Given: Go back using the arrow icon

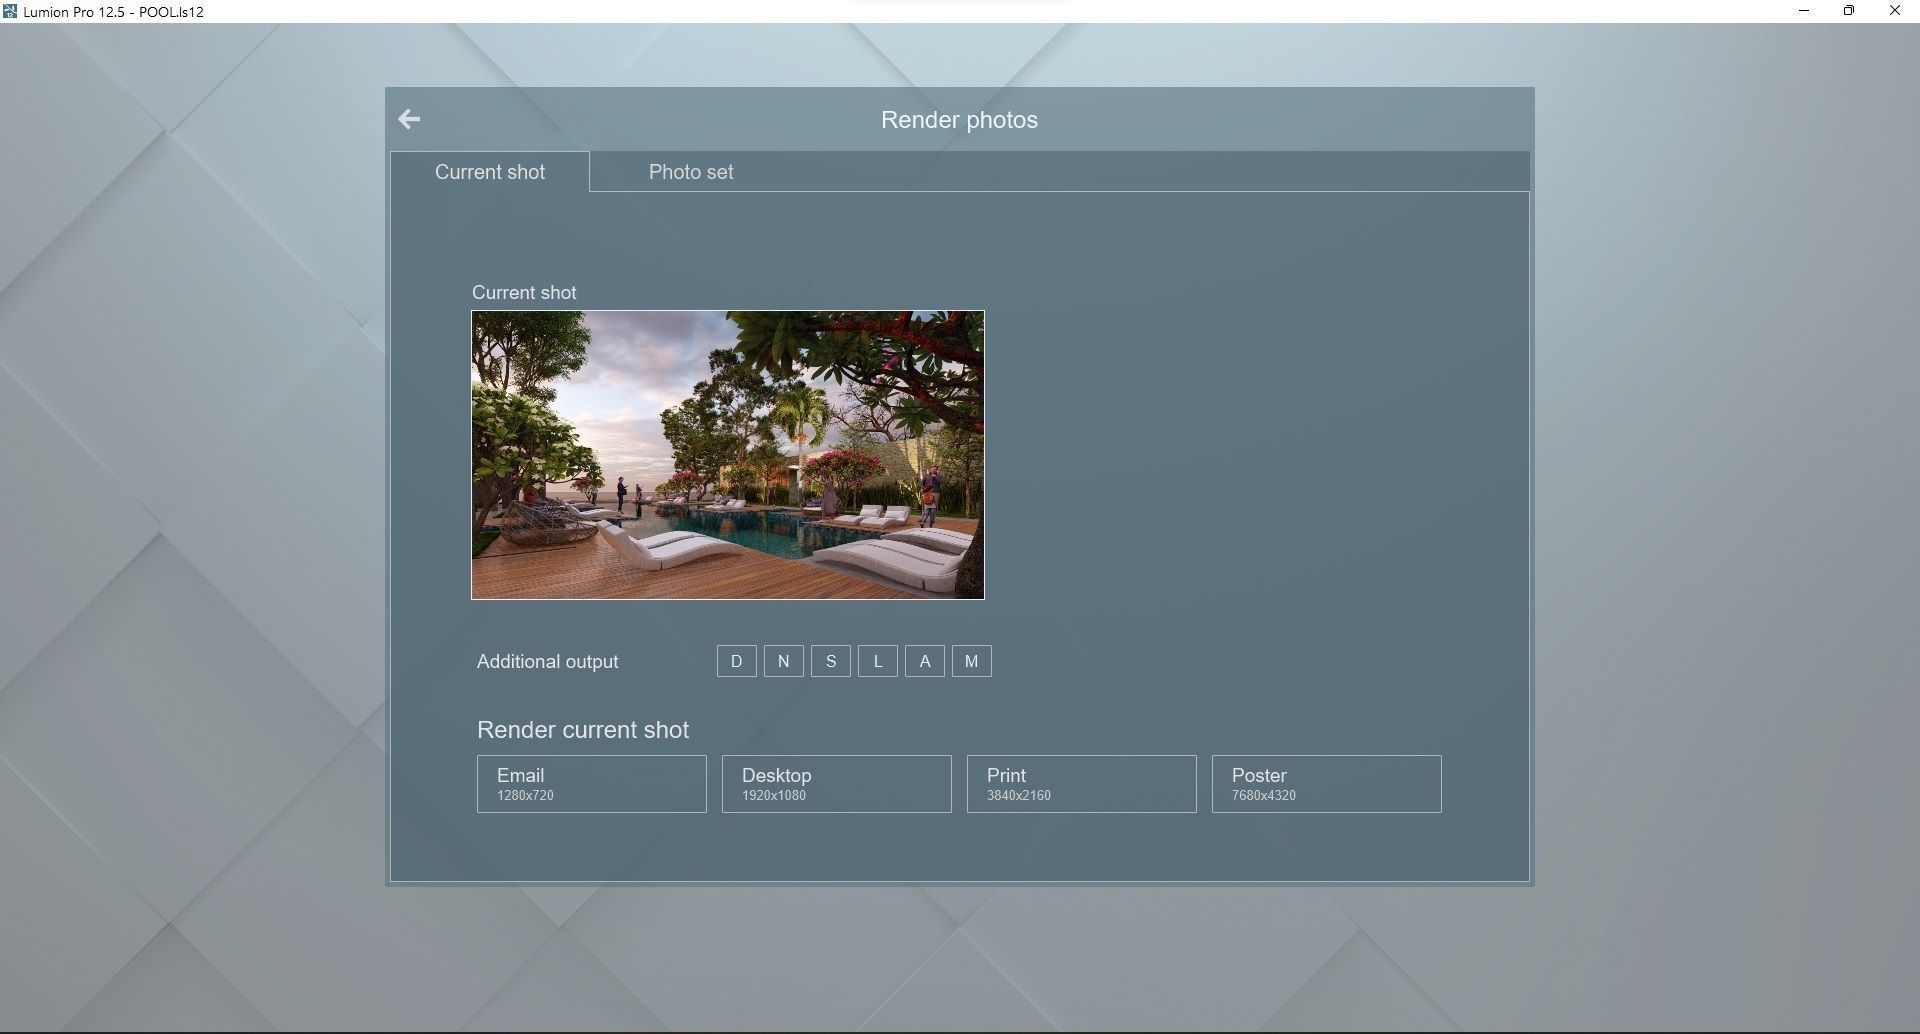Looking at the screenshot, I should tap(409, 119).
